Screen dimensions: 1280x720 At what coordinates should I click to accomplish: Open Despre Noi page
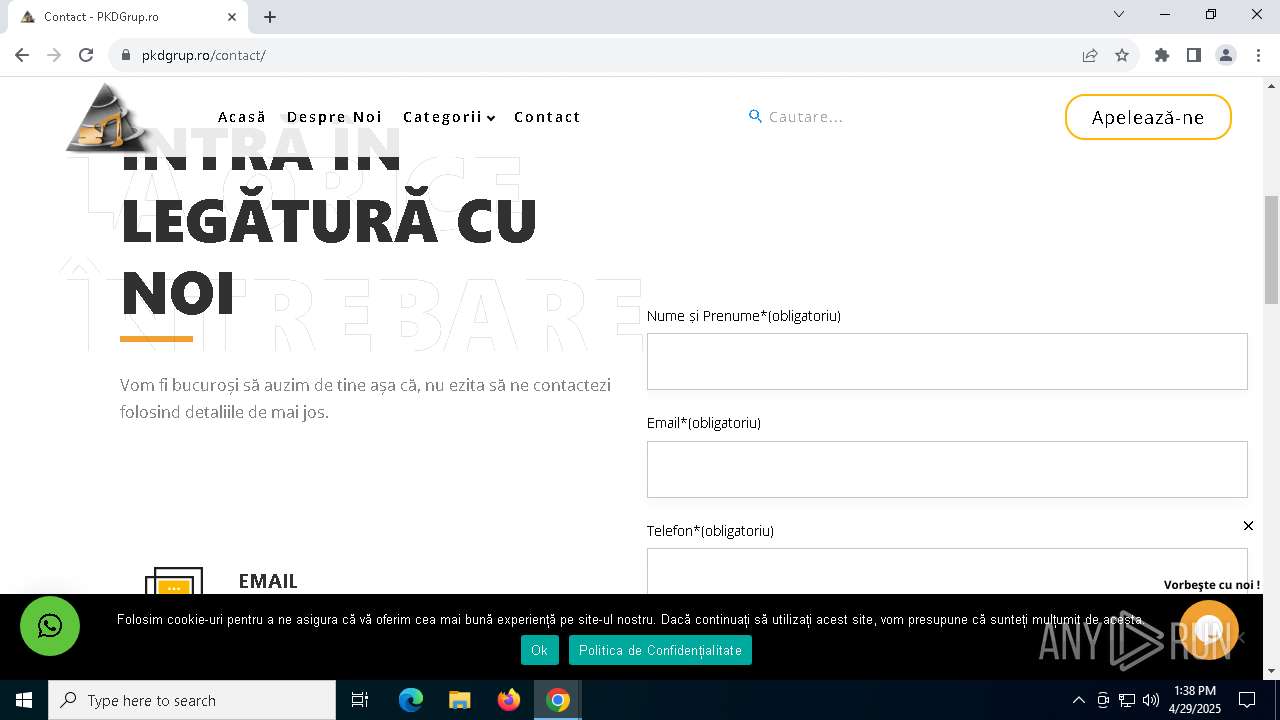coord(335,117)
